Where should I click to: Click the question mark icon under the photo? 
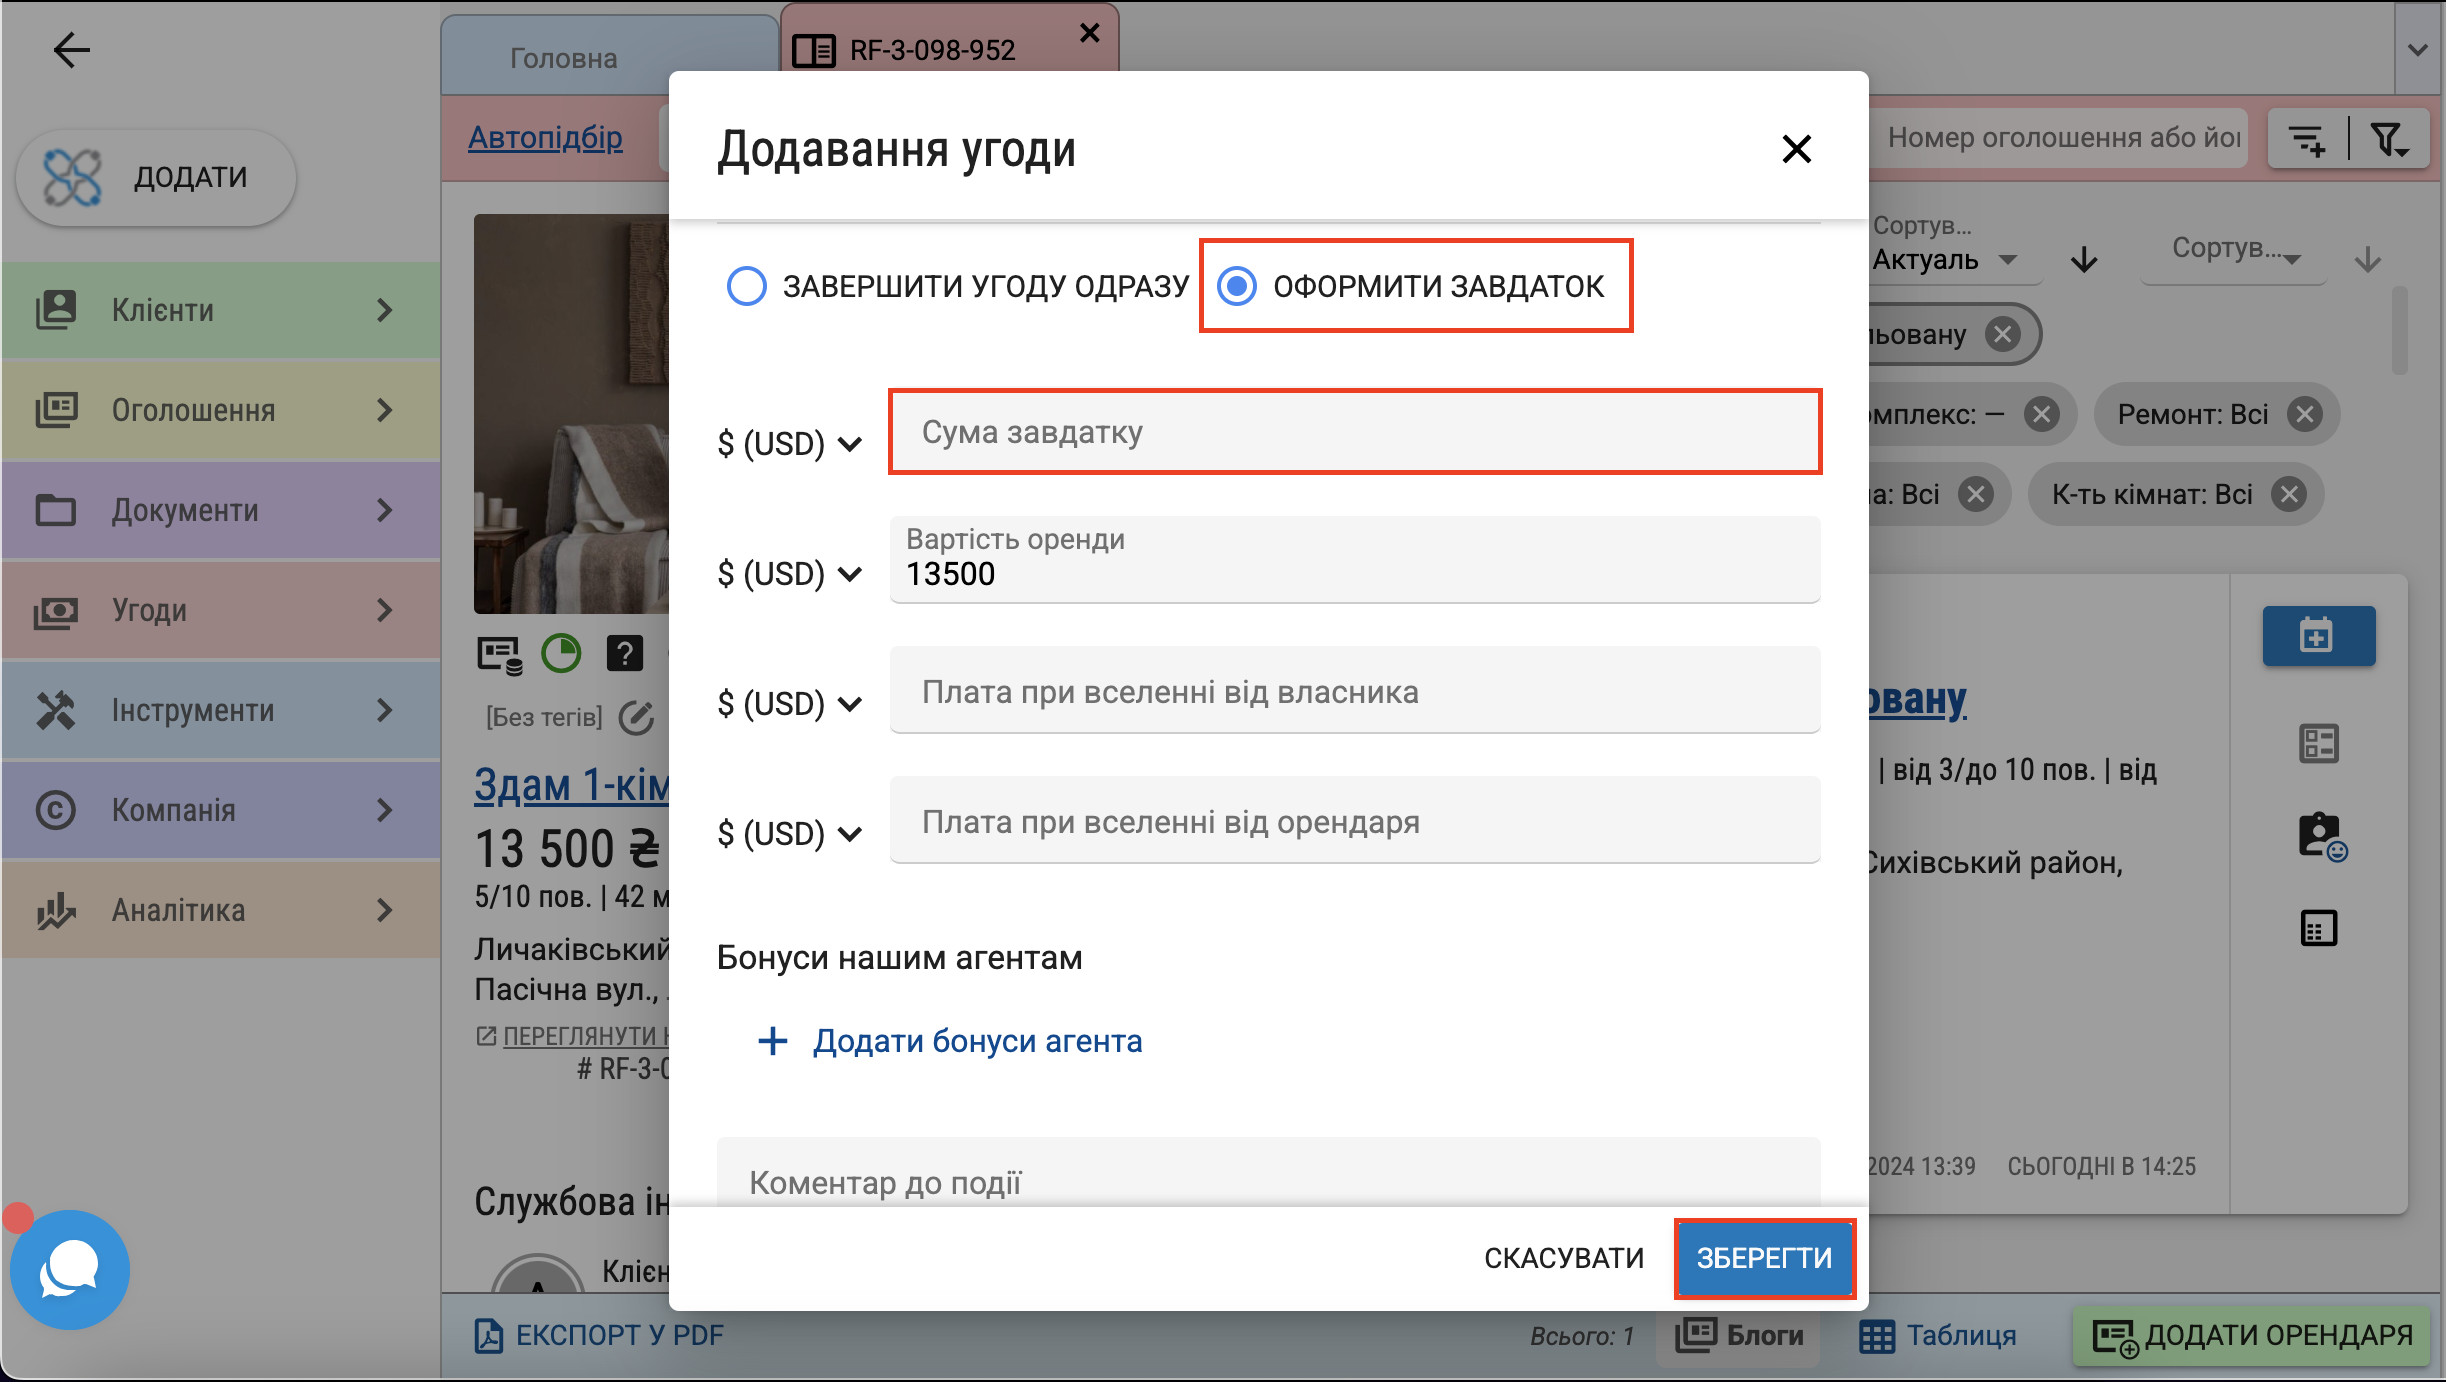pos(625,654)
